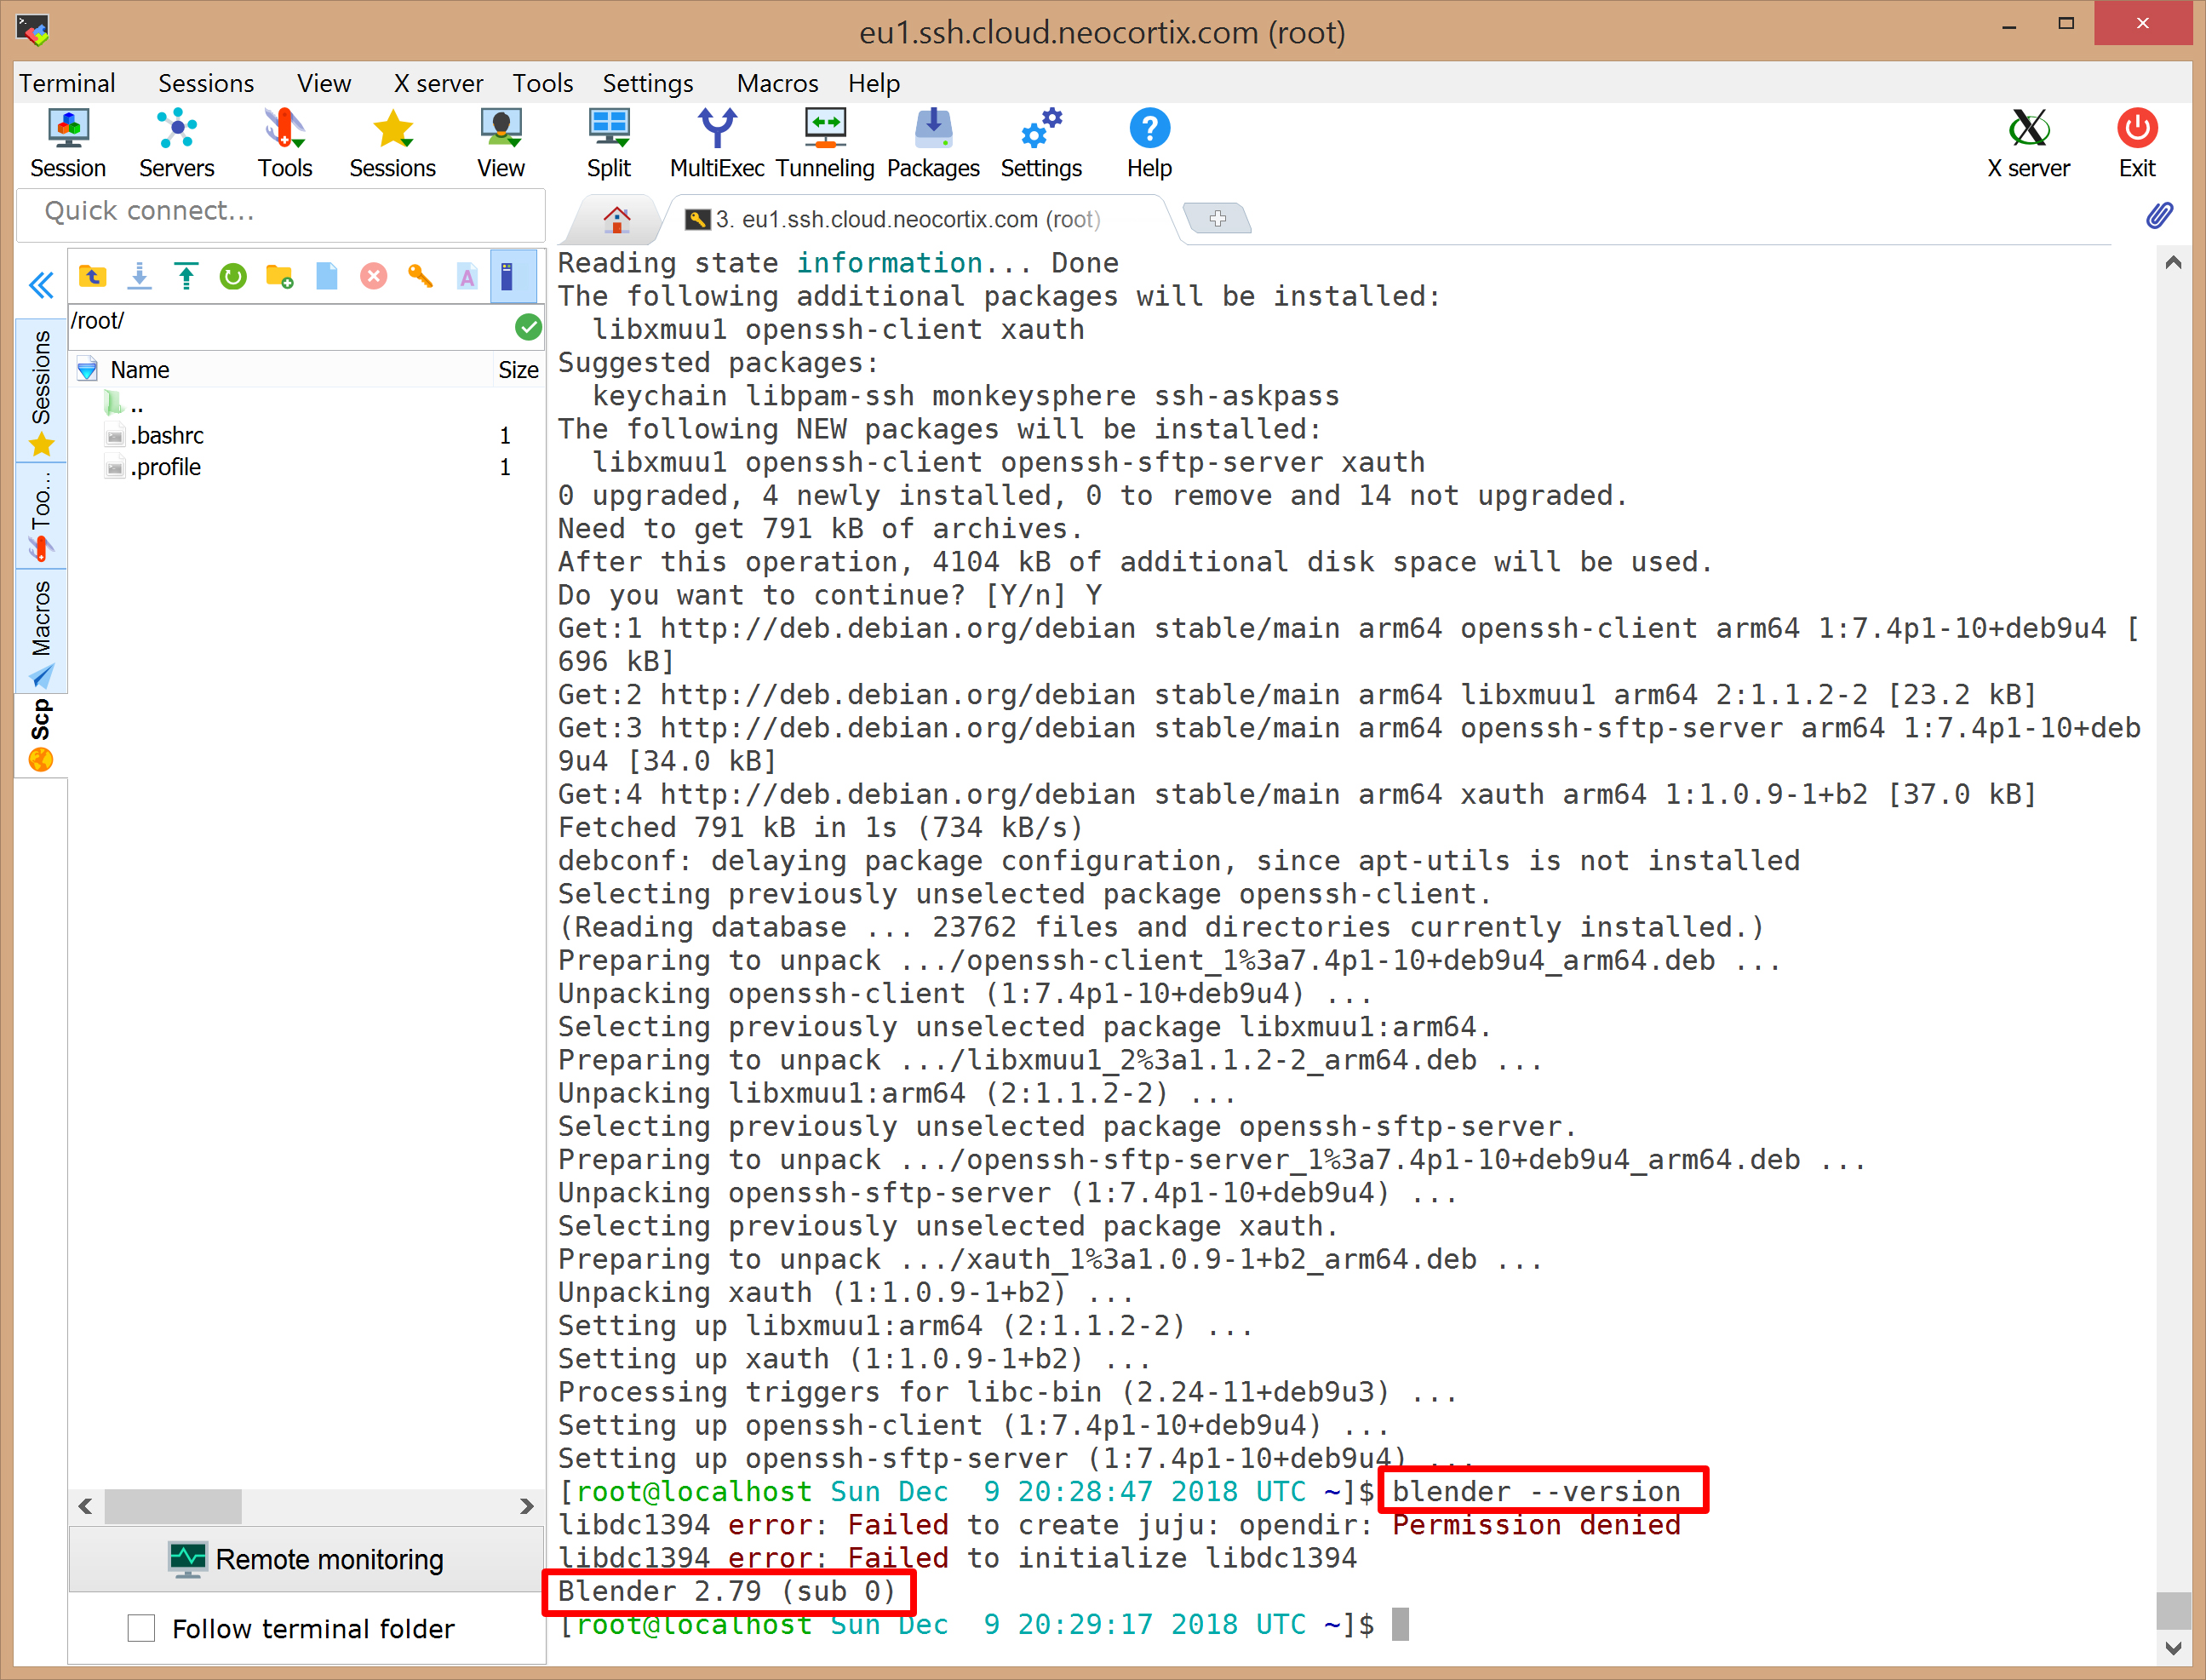Sort files by Size column
The image size is (2206, 1680).
point(518,370)
